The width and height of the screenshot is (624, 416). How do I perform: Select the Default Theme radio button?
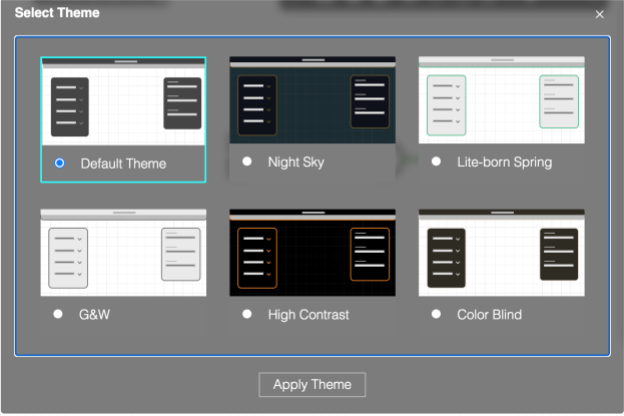click(x=60, y=163)
